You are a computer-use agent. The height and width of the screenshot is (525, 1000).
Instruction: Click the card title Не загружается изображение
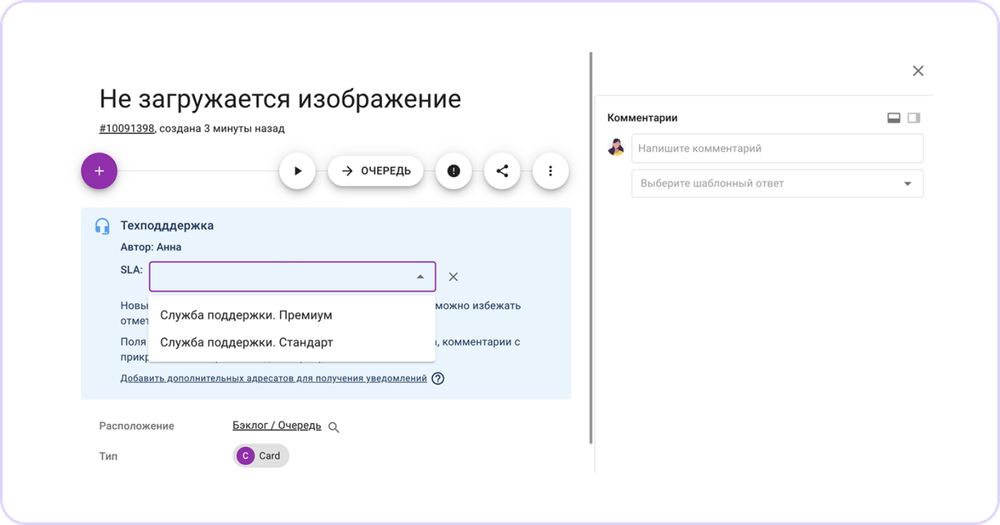coord(280,99)
